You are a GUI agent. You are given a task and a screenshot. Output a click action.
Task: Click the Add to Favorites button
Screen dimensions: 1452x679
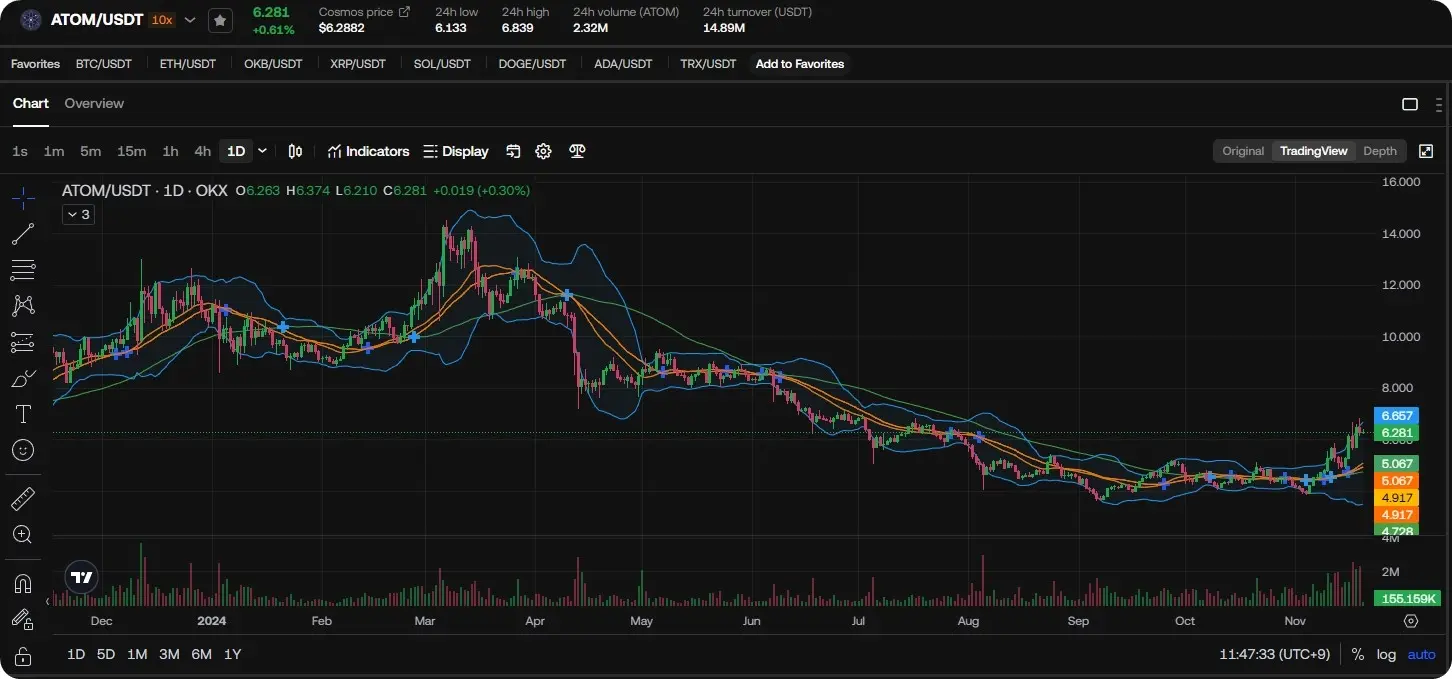pos(800,64)
